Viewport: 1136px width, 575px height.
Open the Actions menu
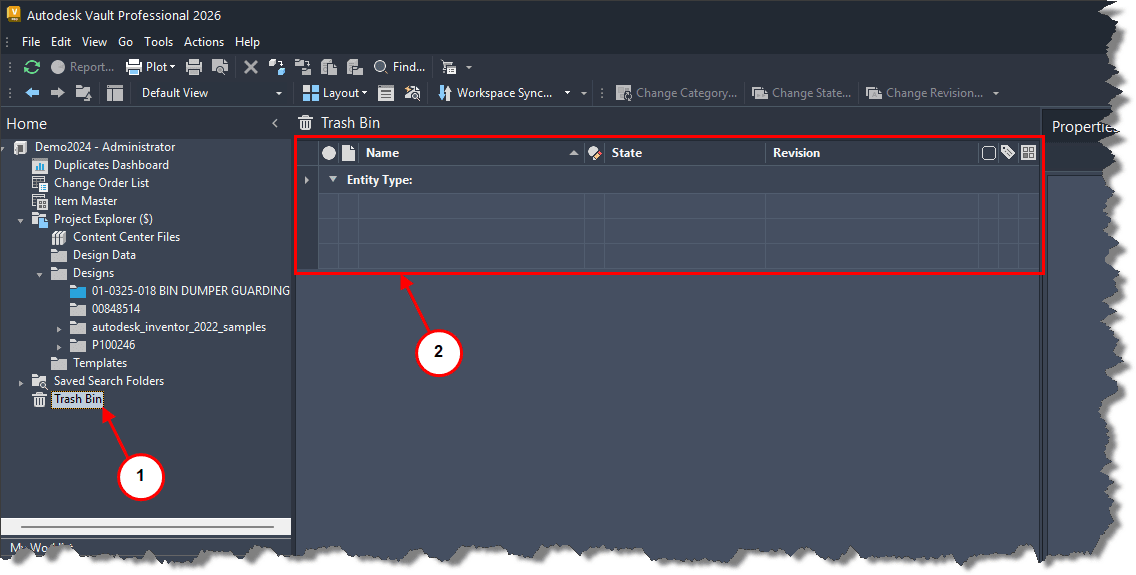coord(204,42)
